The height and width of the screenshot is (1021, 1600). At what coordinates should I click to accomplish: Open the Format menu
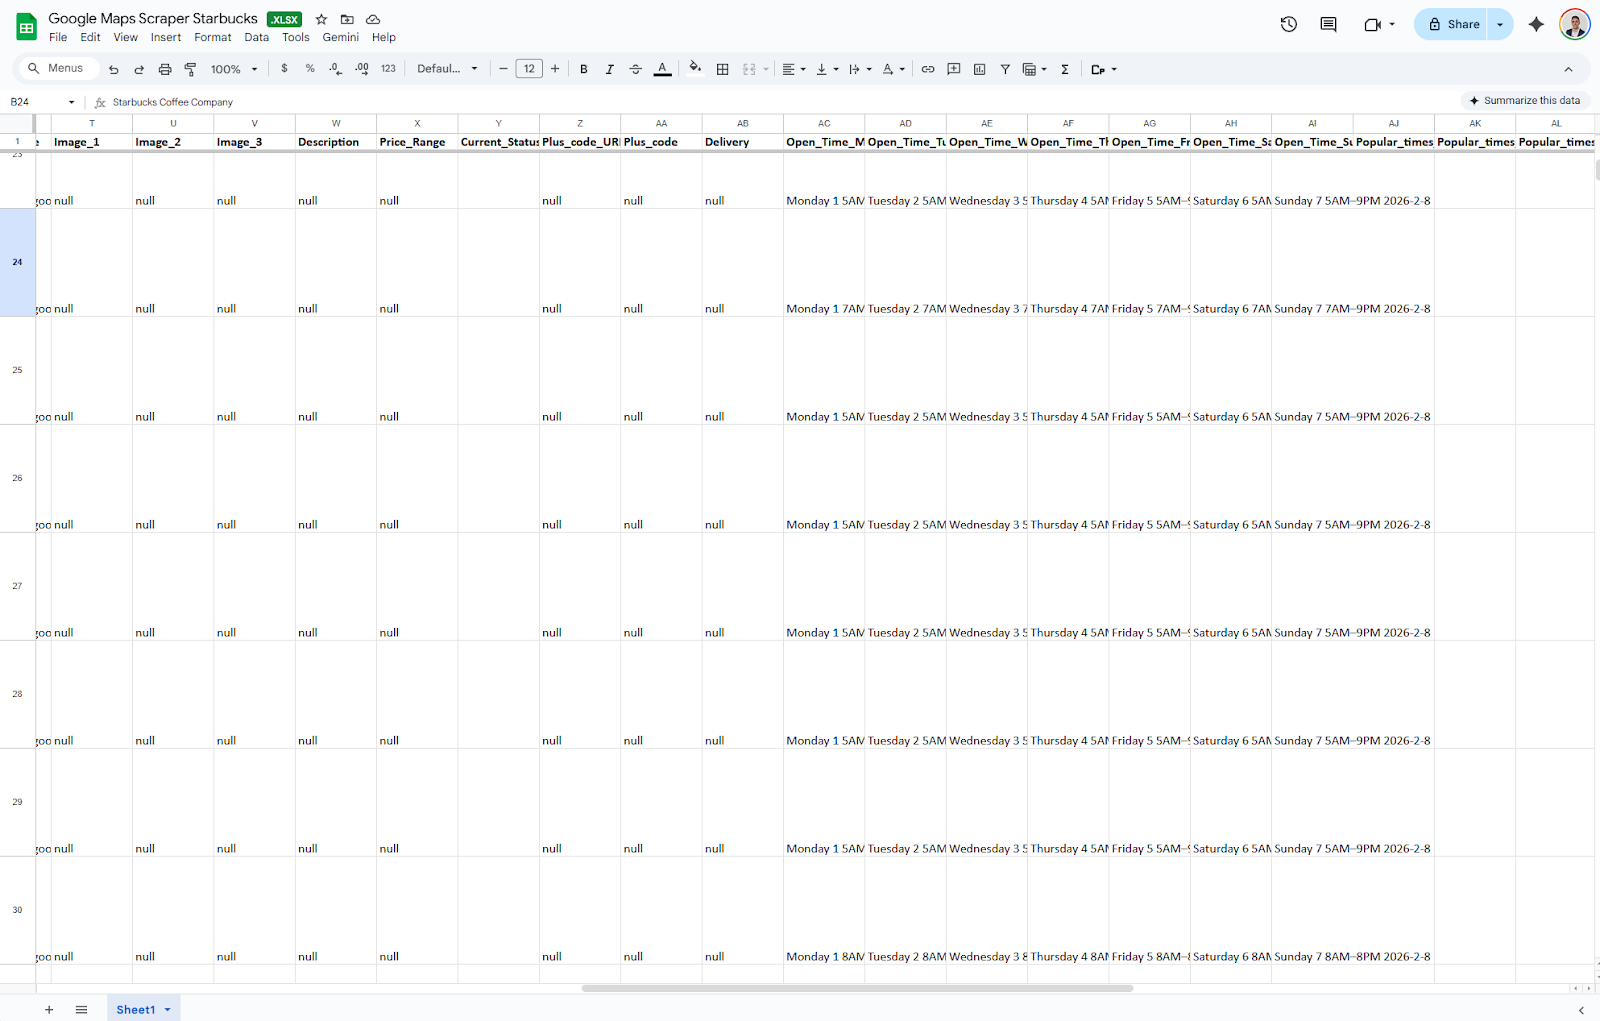click(212, 37)
